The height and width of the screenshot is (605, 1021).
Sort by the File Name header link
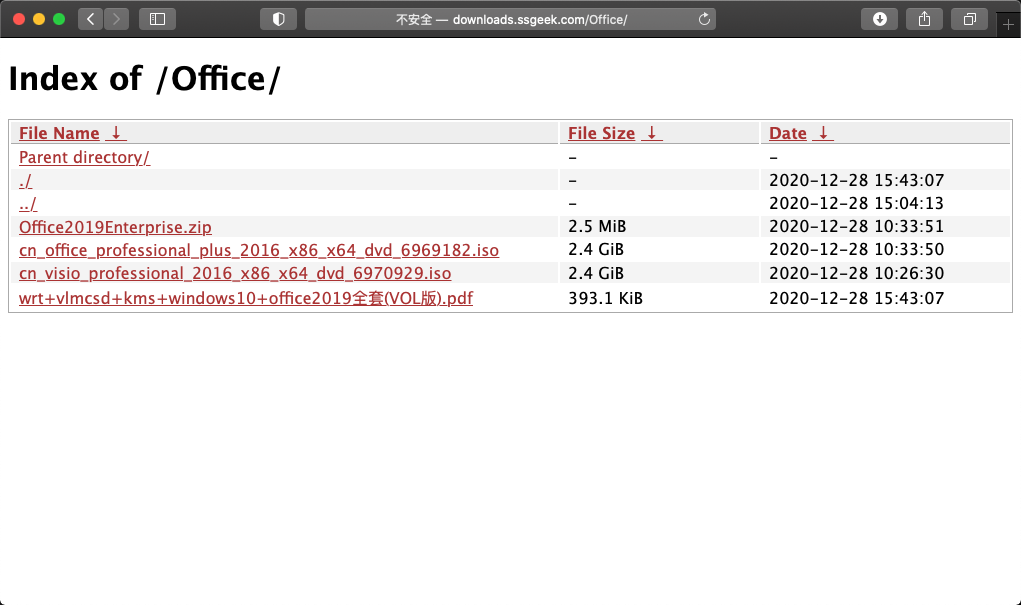point(59,133)
